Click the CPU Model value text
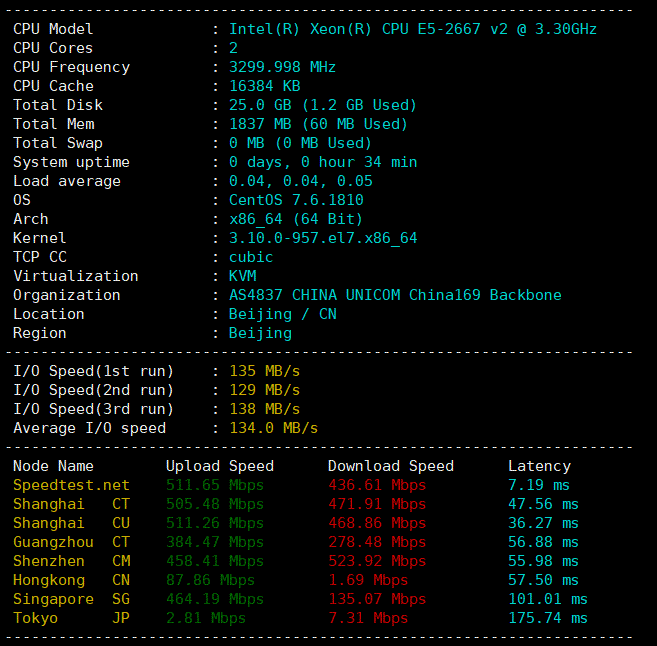657x646 pixels. pyautogui.click(x=412, y=29)
